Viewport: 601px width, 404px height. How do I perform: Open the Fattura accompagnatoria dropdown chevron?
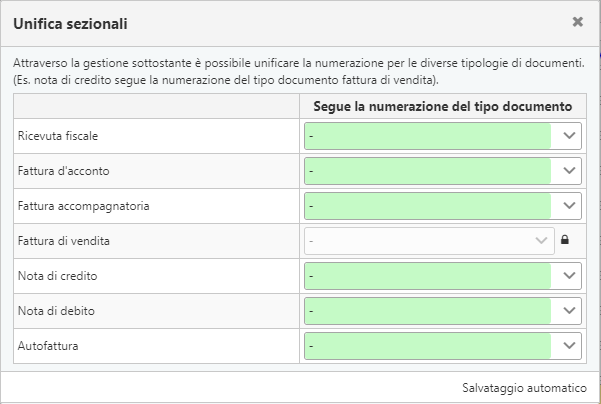pyautogui.click(x=569, y=206)
